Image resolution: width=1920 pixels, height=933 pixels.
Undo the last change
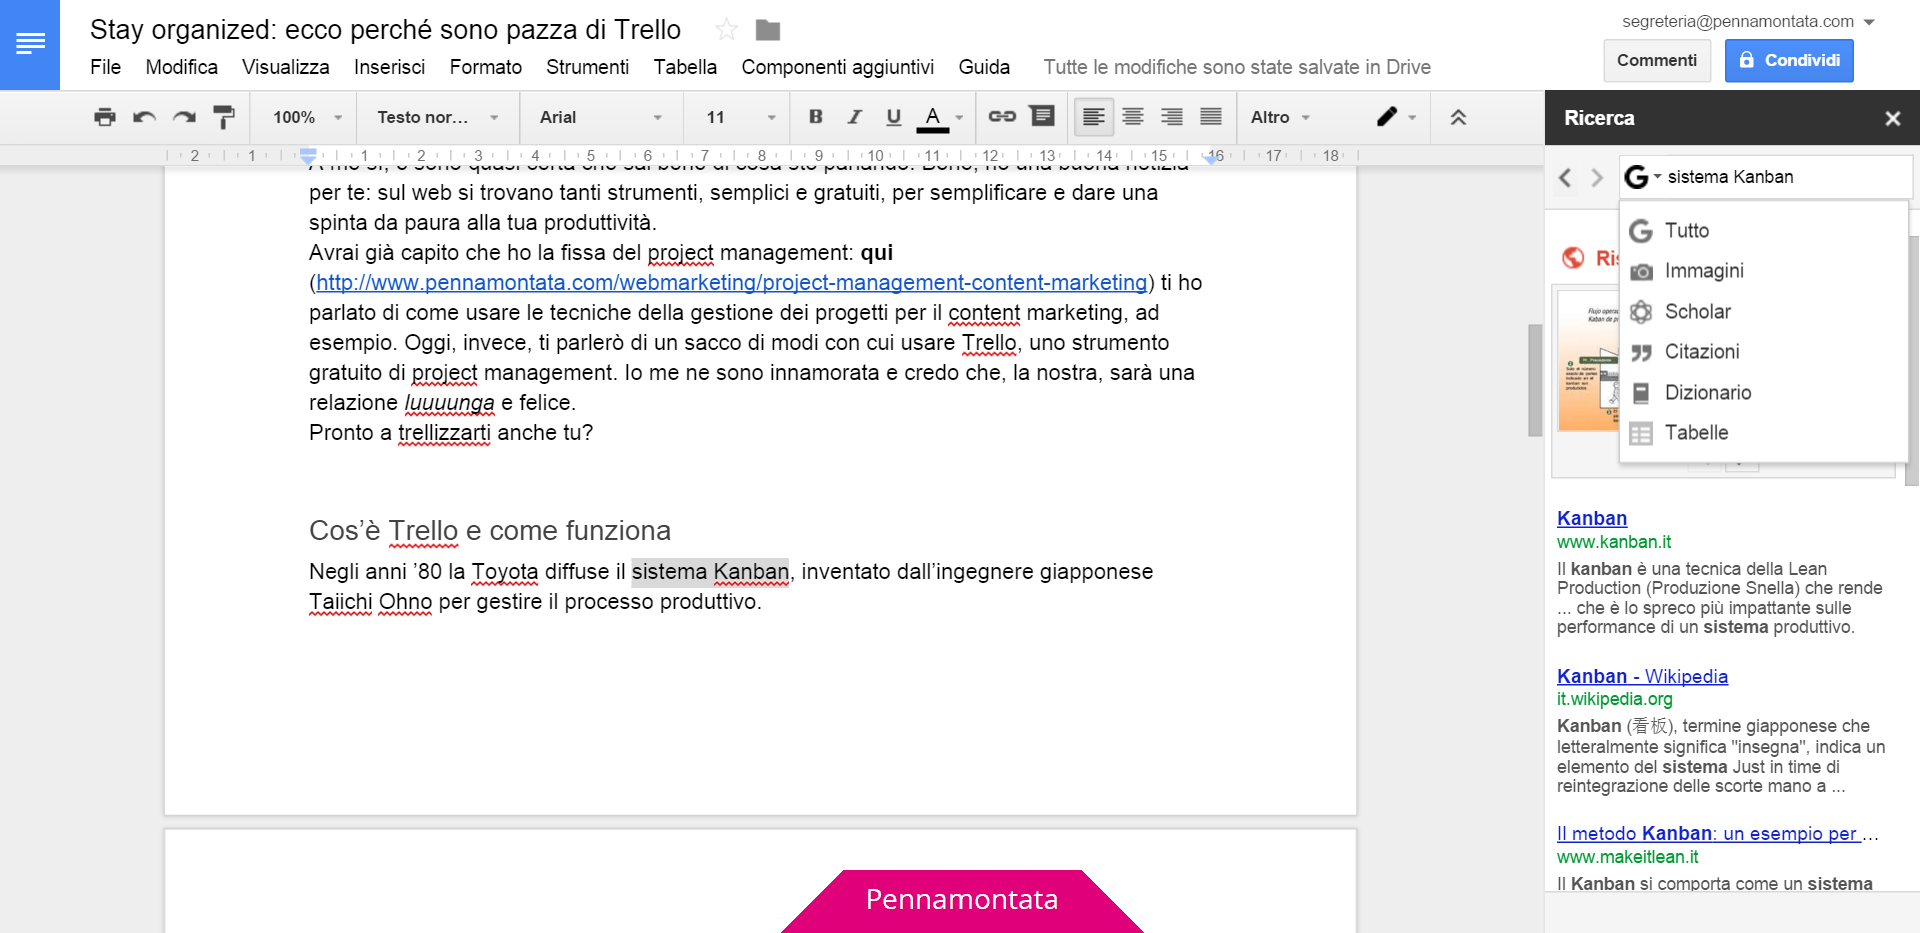coord(144,117)
